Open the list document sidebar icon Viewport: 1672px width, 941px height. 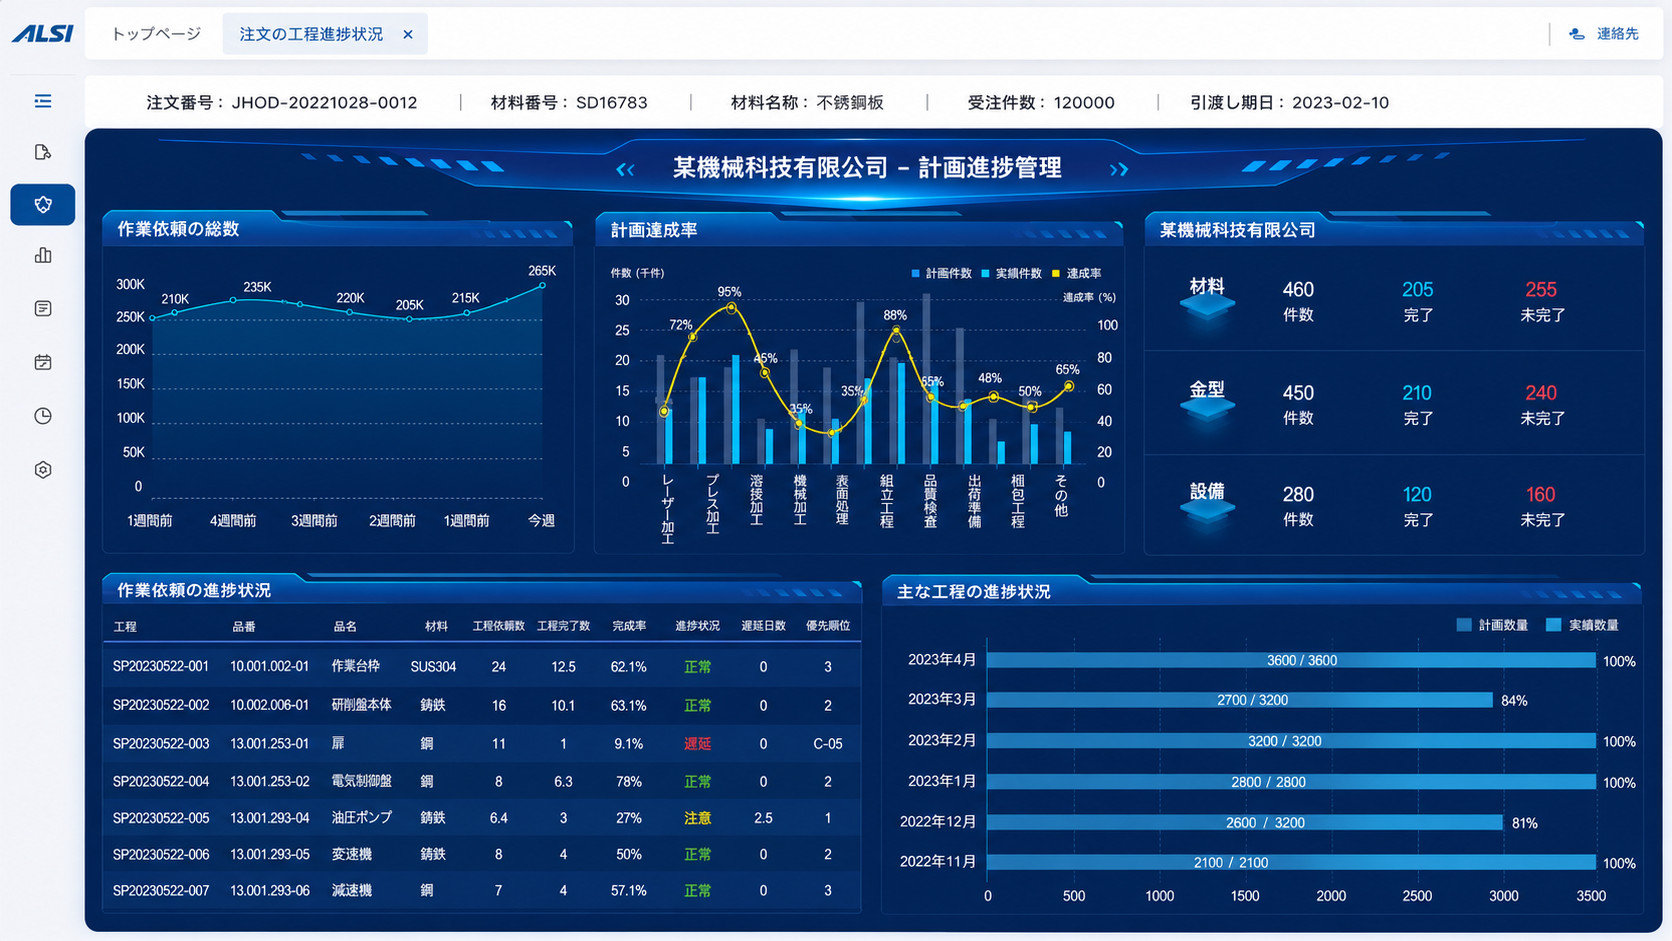click(x=43, y=309)
